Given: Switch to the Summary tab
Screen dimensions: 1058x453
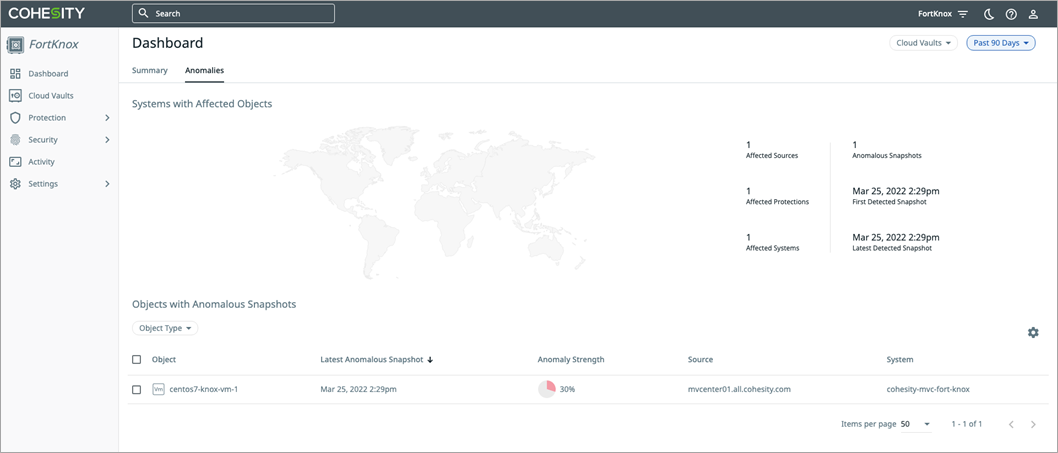Looking at the screenshot, I should [150, 70].
